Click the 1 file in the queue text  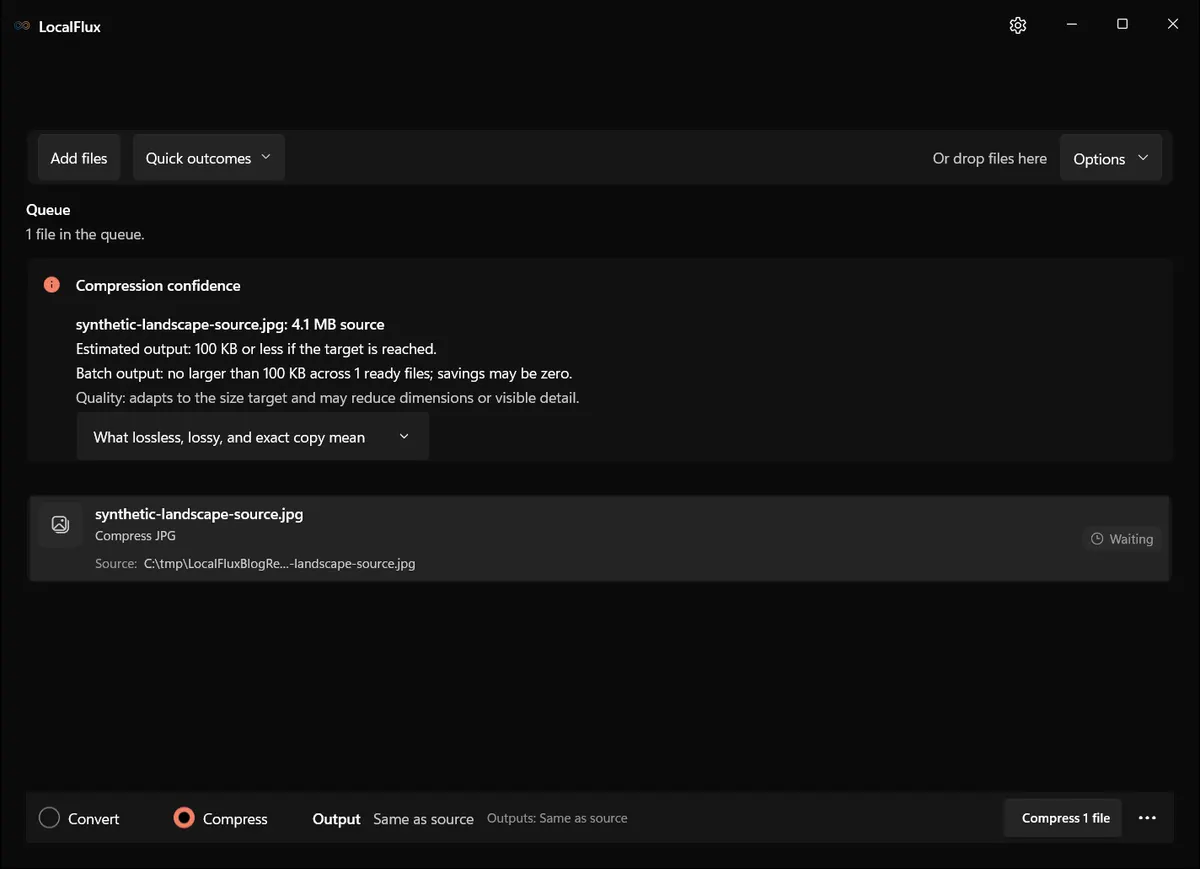coord(85,235)
